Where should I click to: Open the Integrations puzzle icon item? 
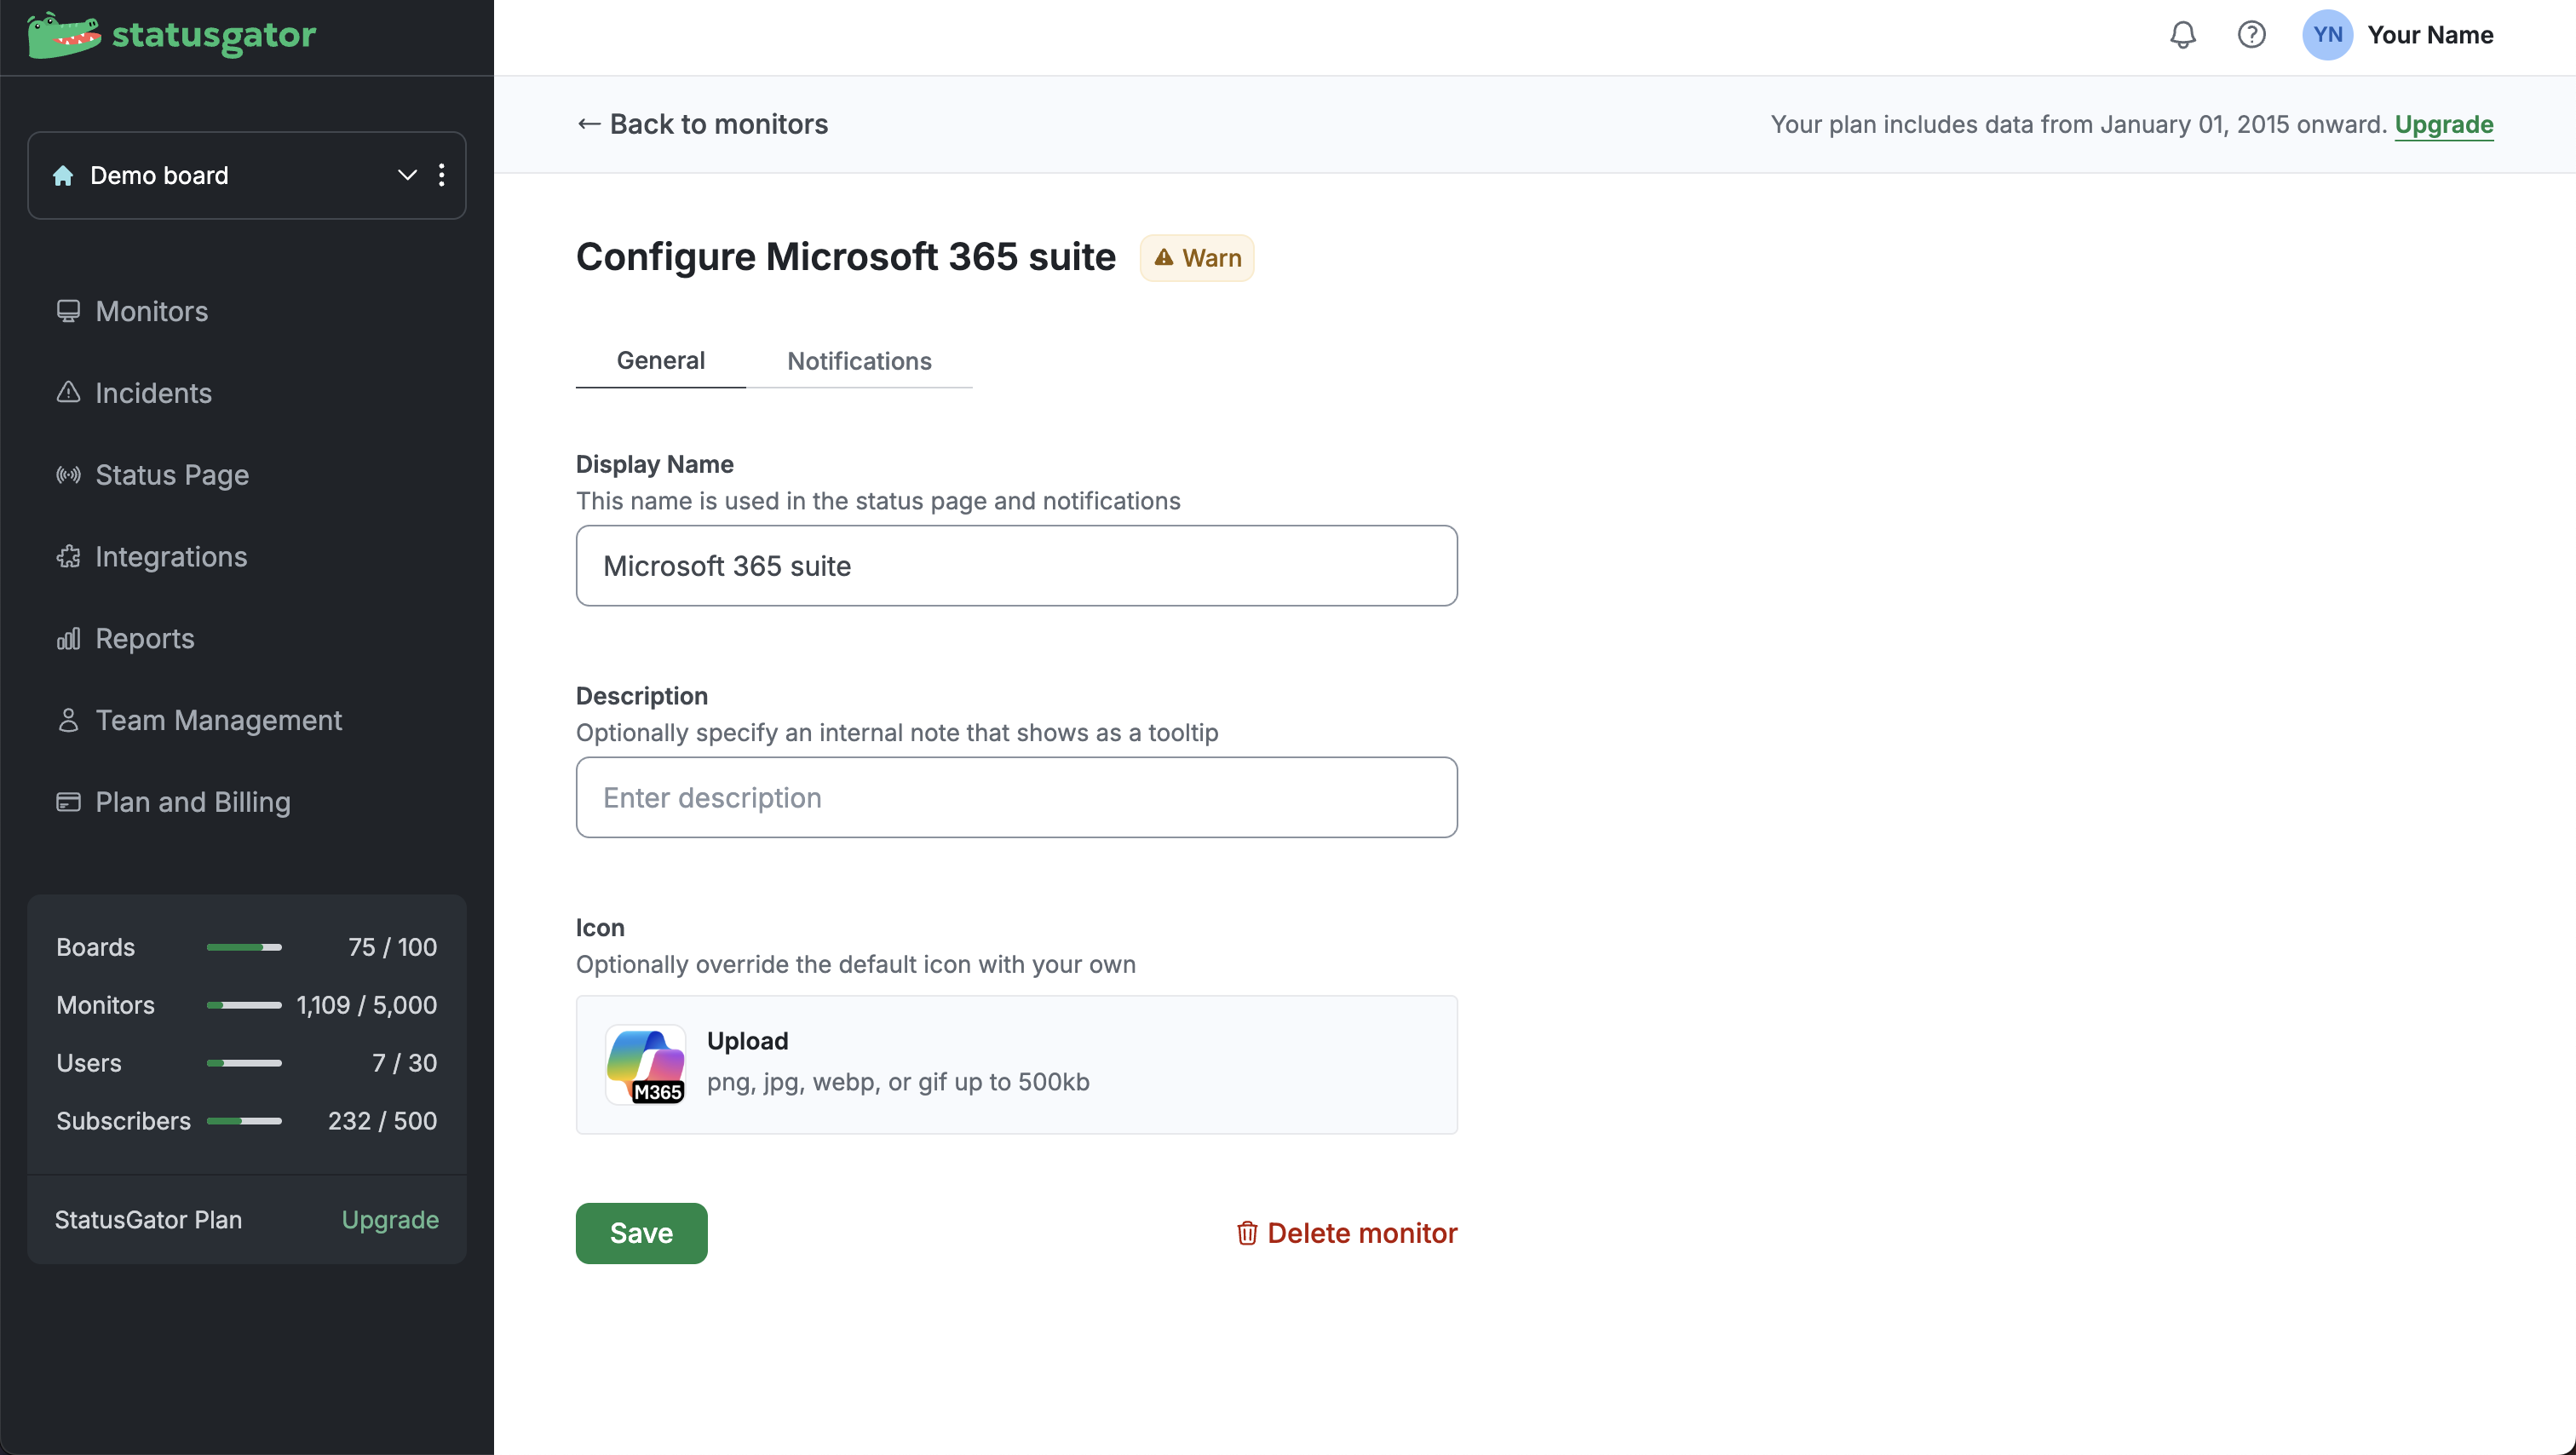(x=170, y=557)
